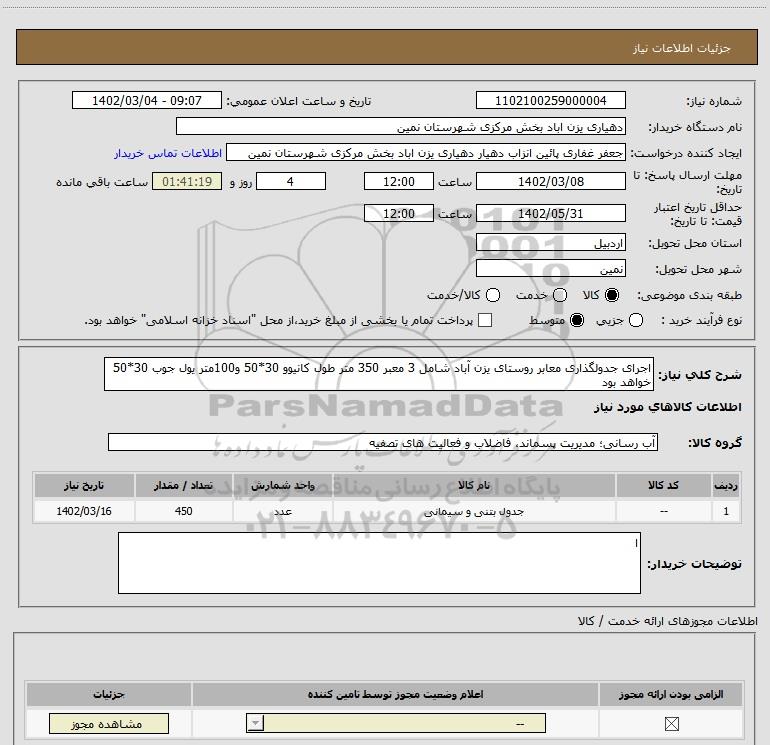The width and height of the screenshot is (770, 745).
Task: Click the price validity time 12:00 field
Action: coord(399,214)
